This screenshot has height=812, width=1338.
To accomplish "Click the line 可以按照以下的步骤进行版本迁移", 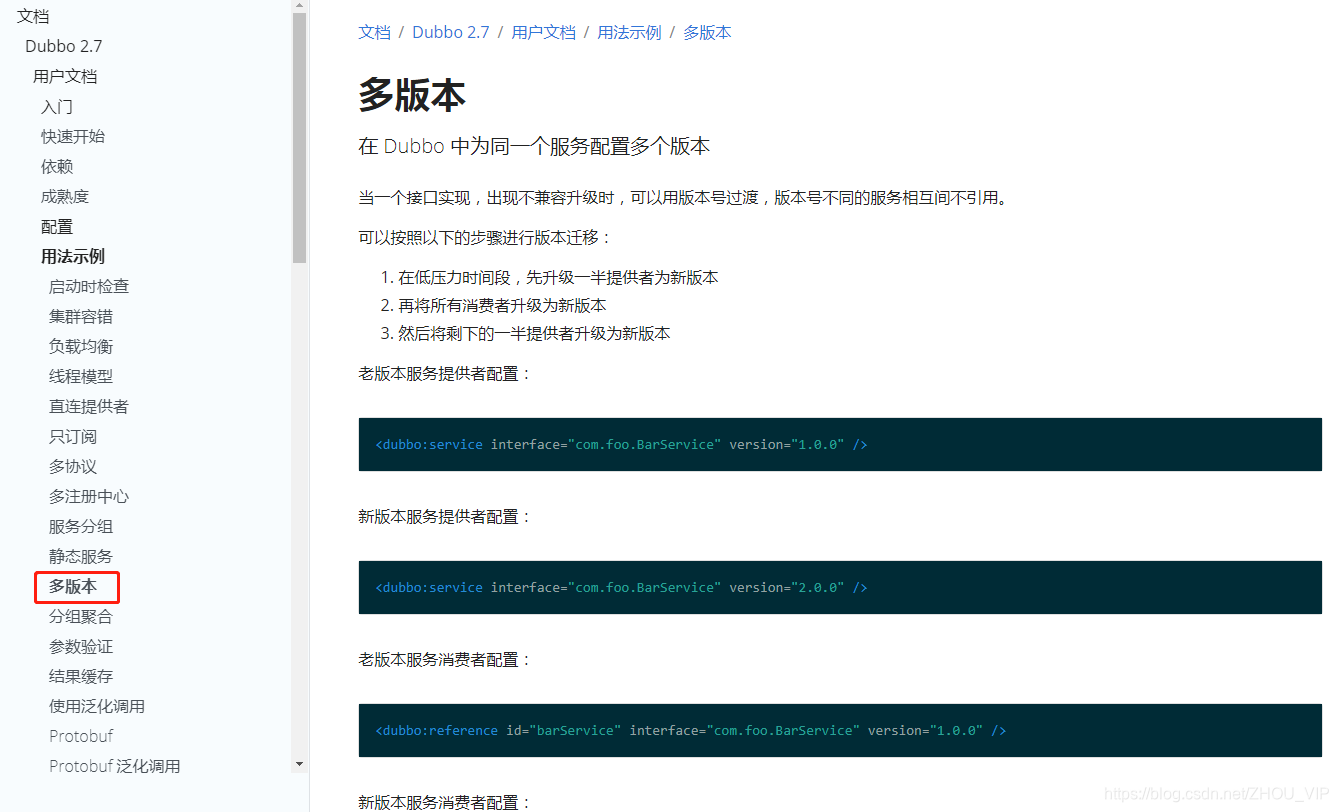I will pos(485,238).
